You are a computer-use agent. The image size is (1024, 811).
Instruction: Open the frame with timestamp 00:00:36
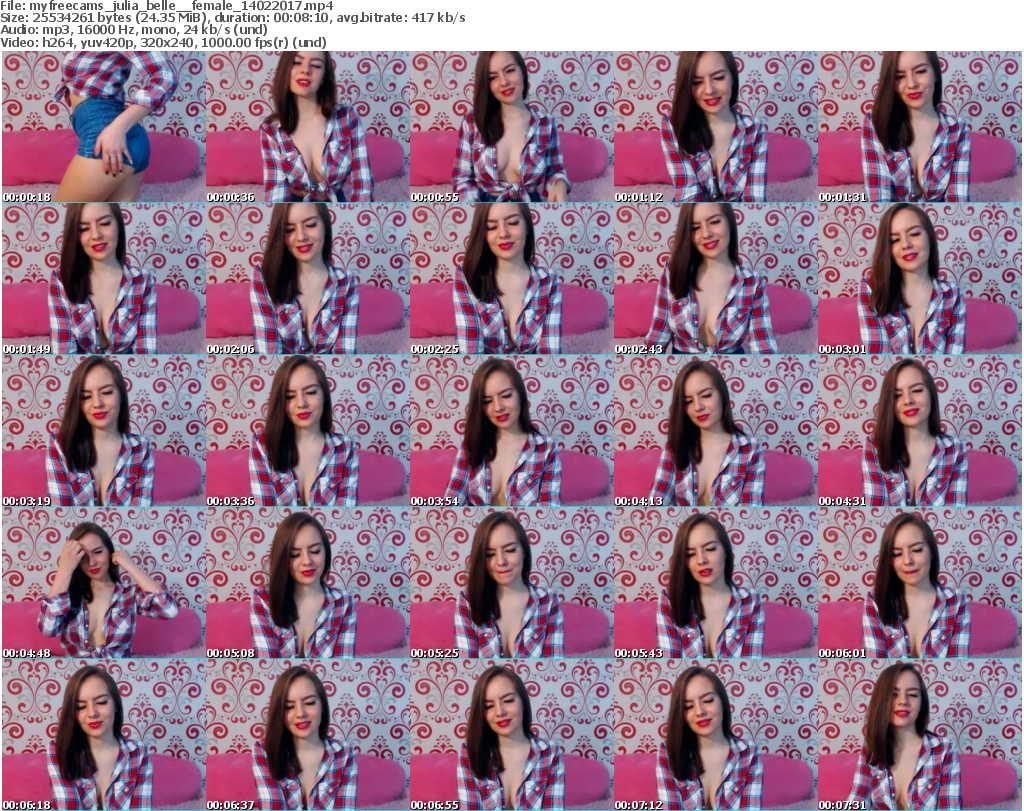tap(308, 127)
